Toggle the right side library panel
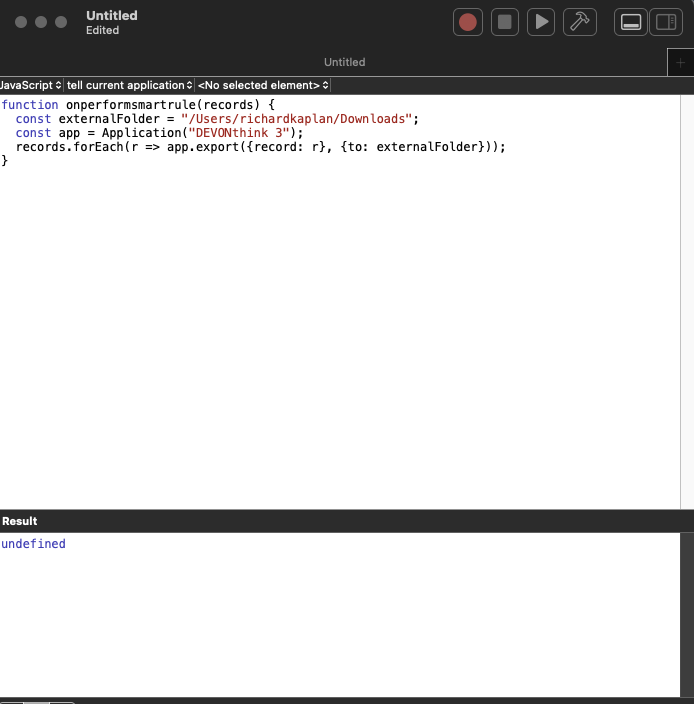This screenshot has height=704, width=694. (x=664, y=22)
